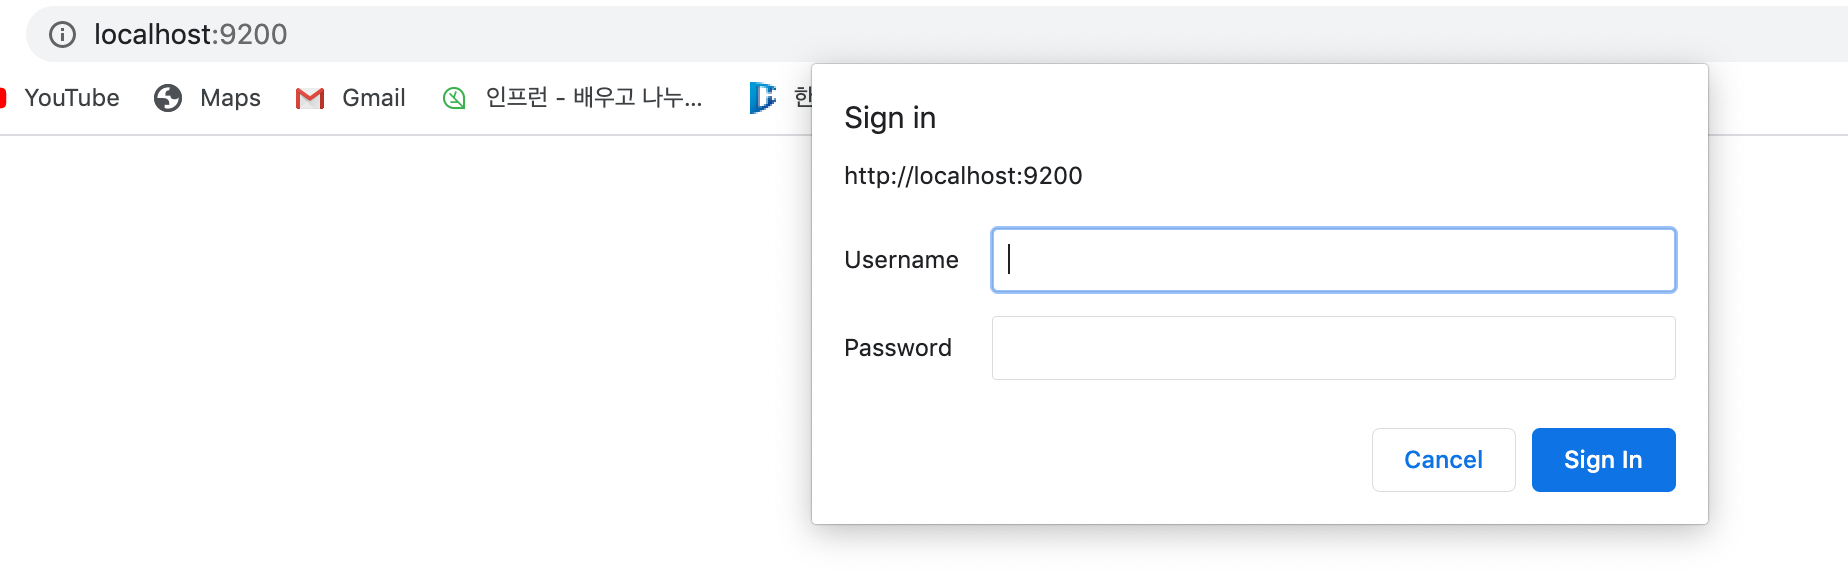Click the Password label
This screenshot has height=578, width=1848.
click(898, 348)
